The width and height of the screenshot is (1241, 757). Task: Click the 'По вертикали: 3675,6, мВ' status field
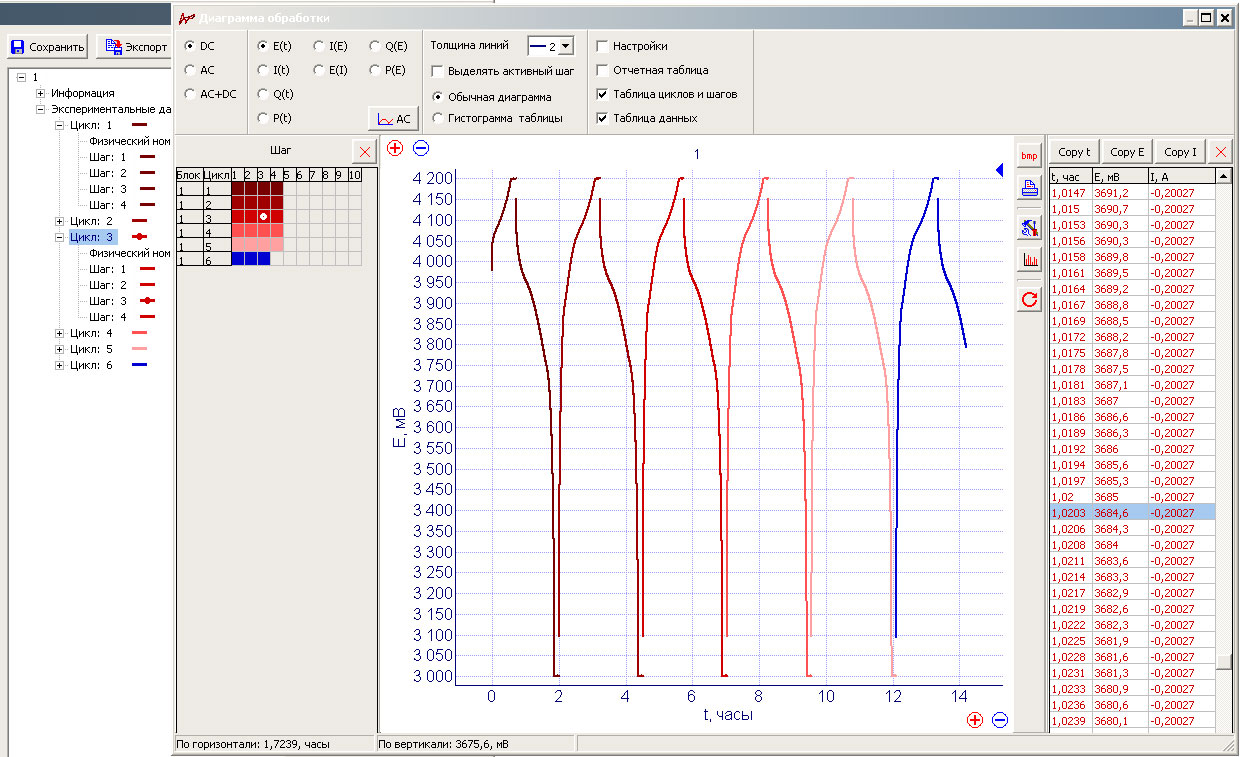pos(475,745)
